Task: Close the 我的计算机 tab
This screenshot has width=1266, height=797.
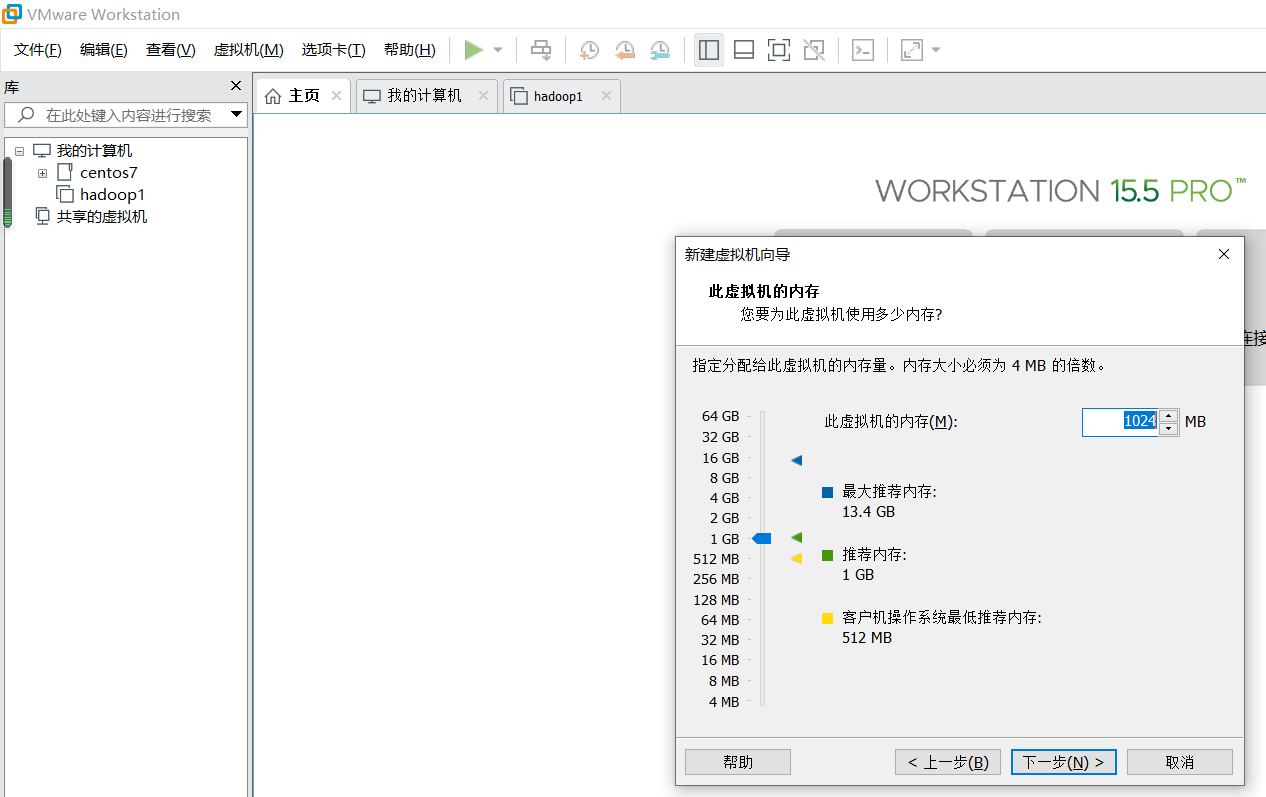Action: [x=484, y=96]
